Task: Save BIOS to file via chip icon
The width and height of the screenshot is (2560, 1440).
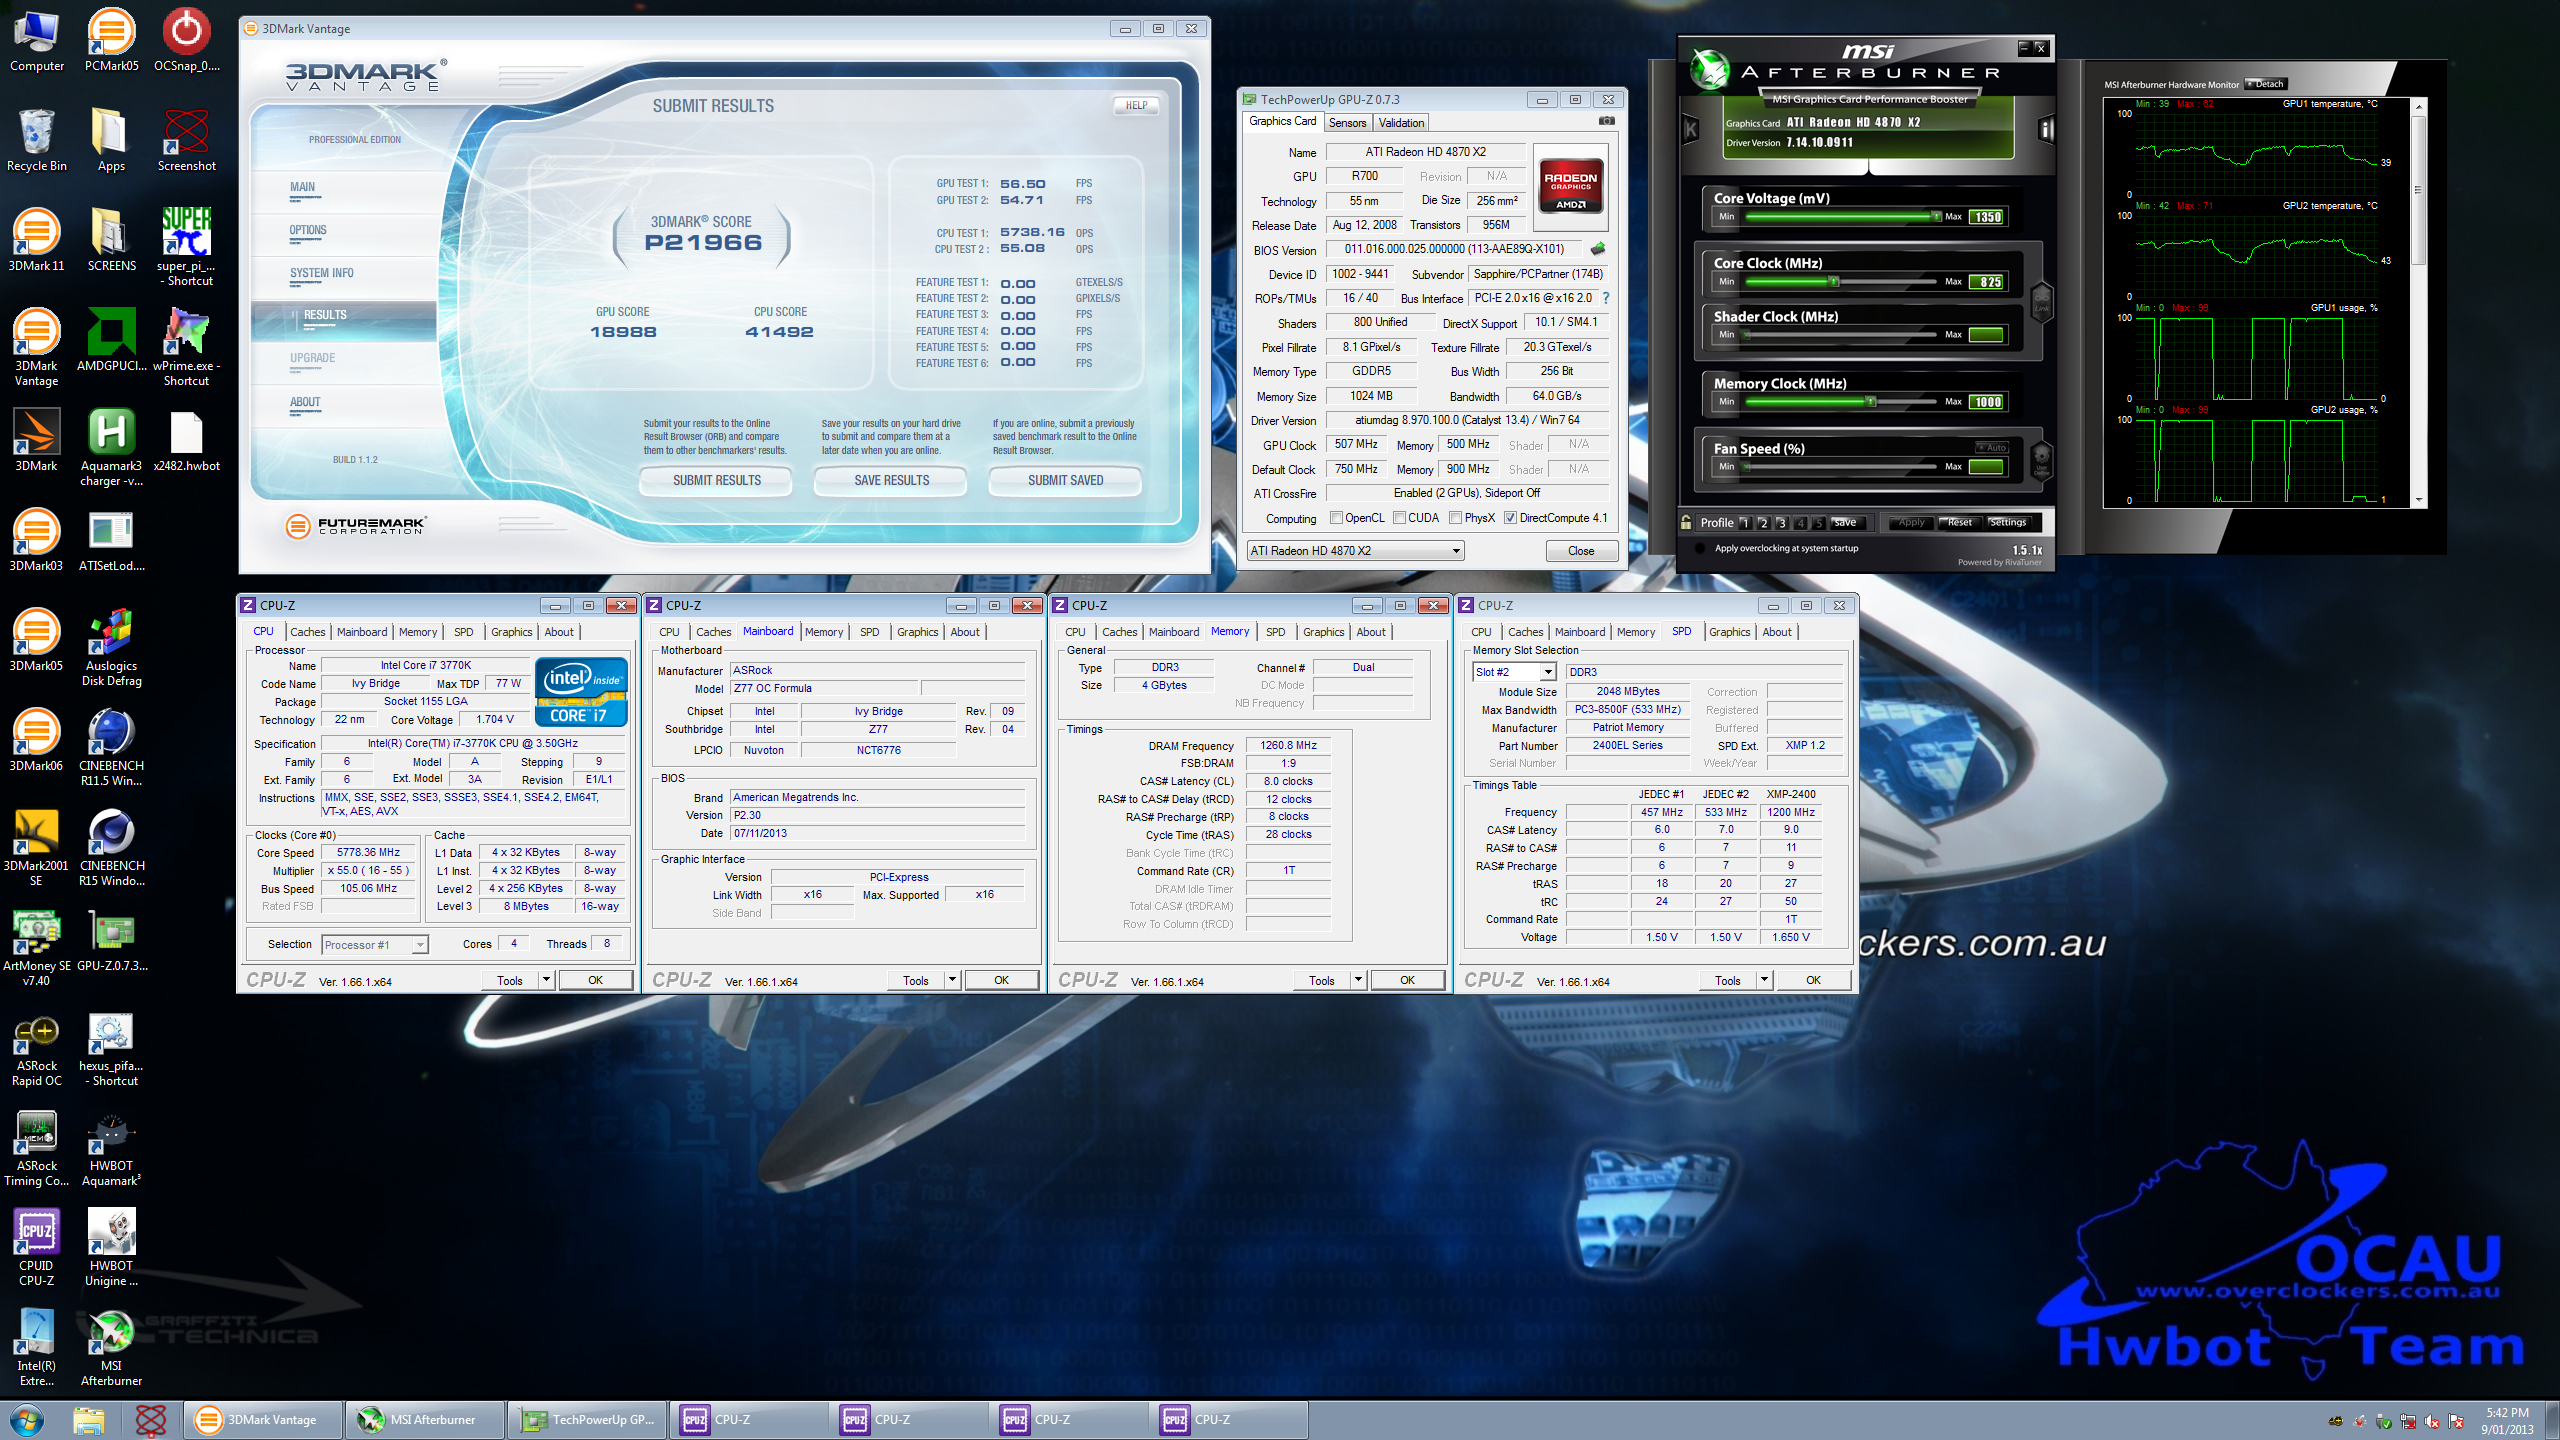Action: pyautogui.click(x=1598, y=249)
